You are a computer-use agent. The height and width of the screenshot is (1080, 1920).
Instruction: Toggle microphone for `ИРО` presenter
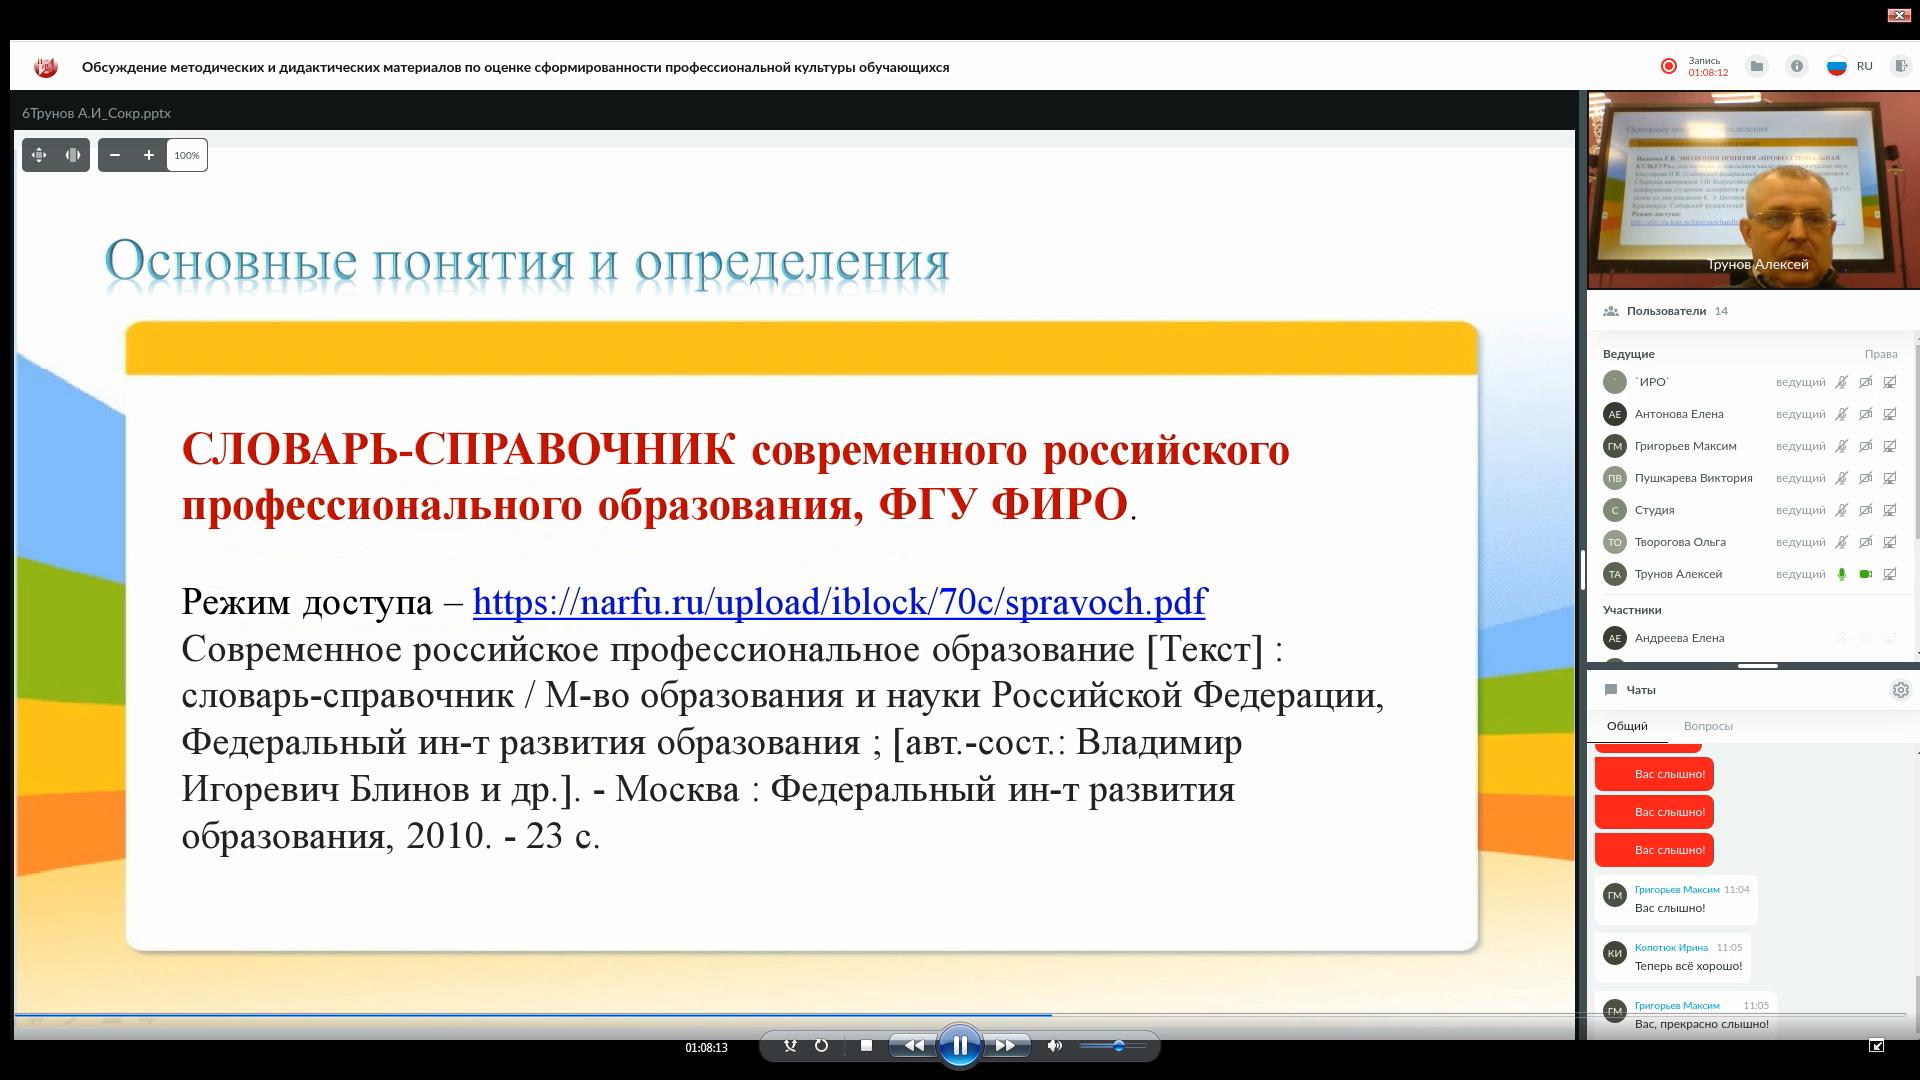[1841, 382]
